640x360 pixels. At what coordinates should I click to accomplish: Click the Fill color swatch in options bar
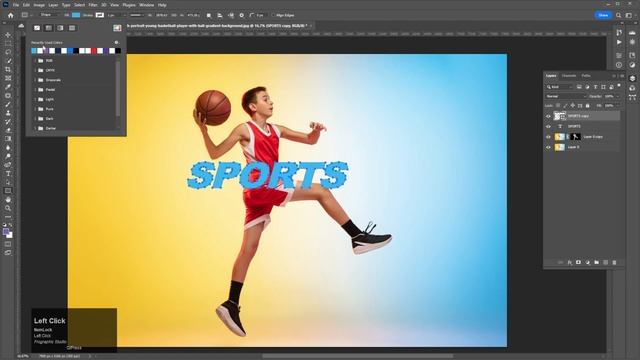(x=76, y=15)
